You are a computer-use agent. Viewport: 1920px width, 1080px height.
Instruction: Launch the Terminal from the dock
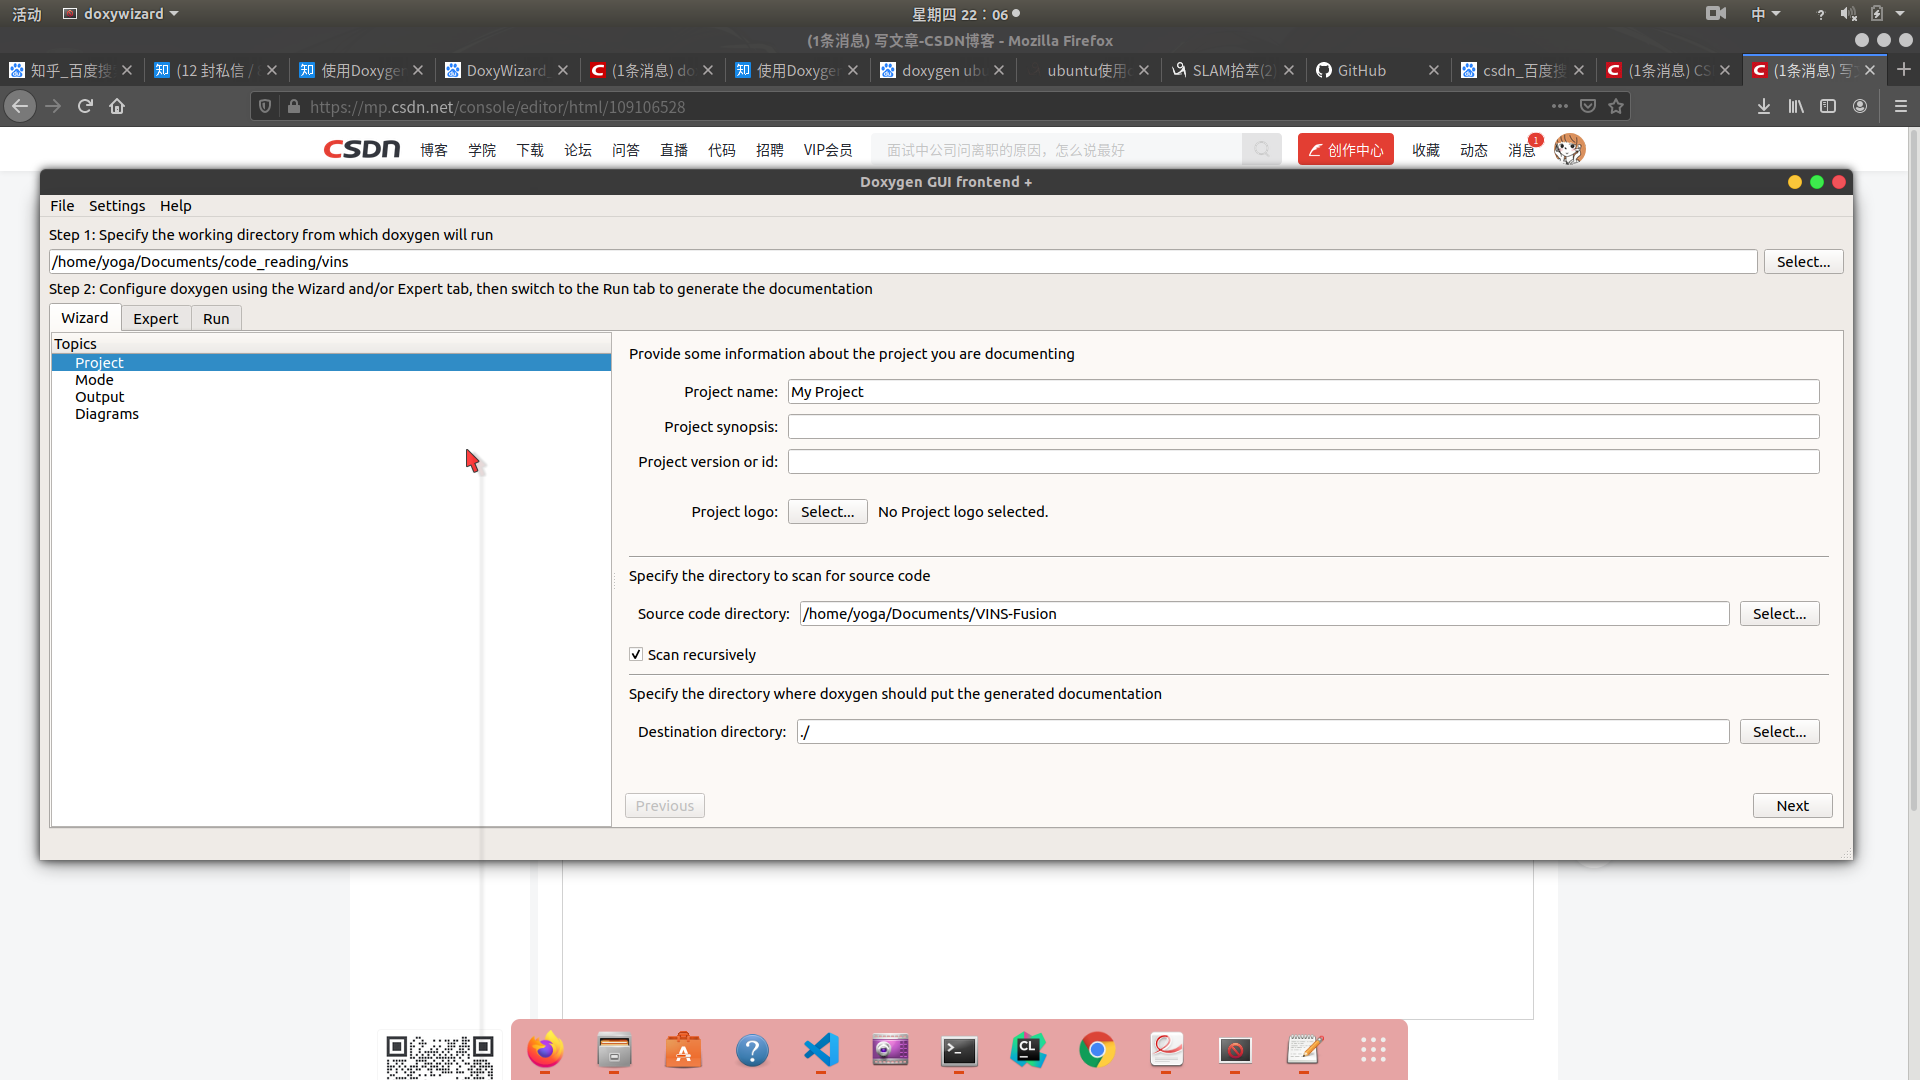coord(959,1050)
